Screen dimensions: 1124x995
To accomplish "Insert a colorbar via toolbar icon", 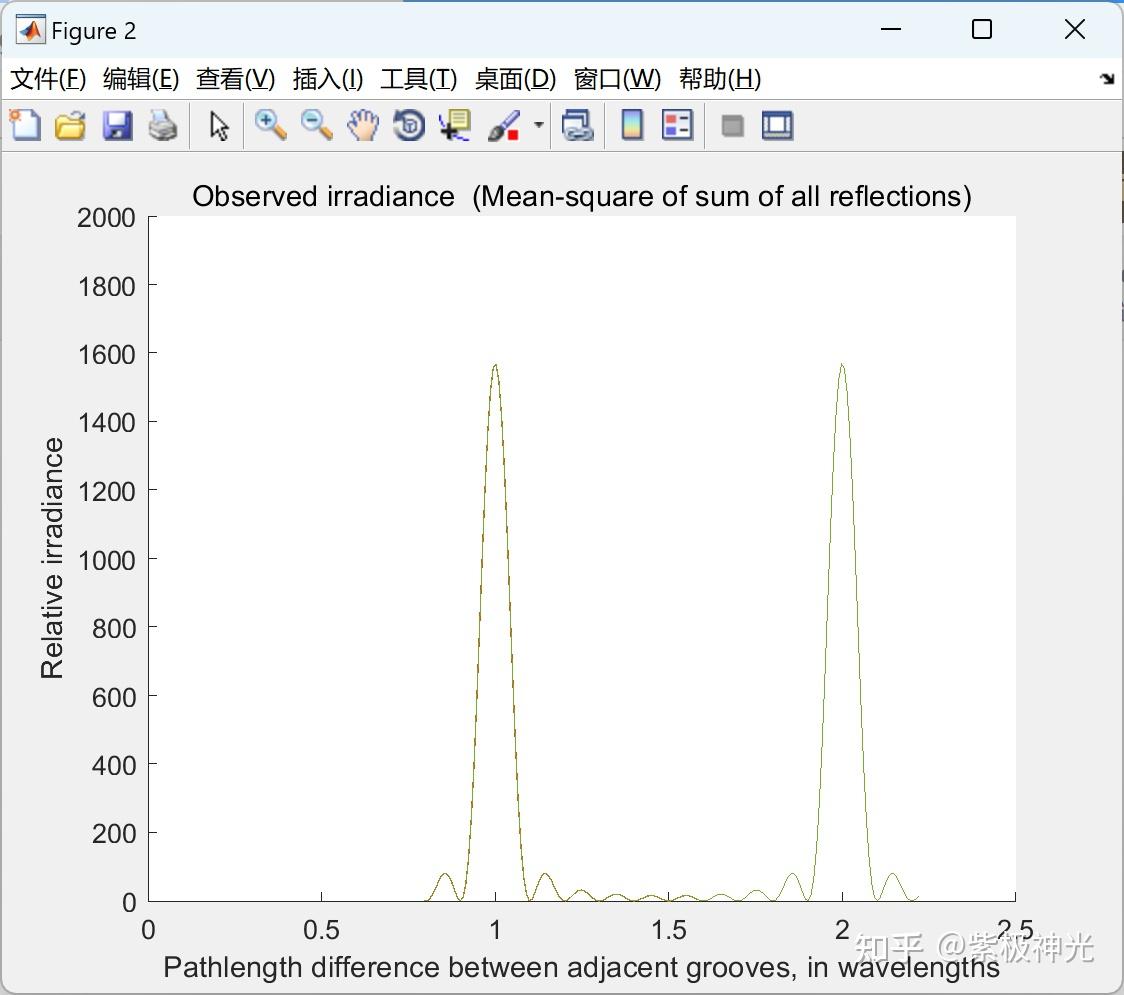I will [632, 125].
